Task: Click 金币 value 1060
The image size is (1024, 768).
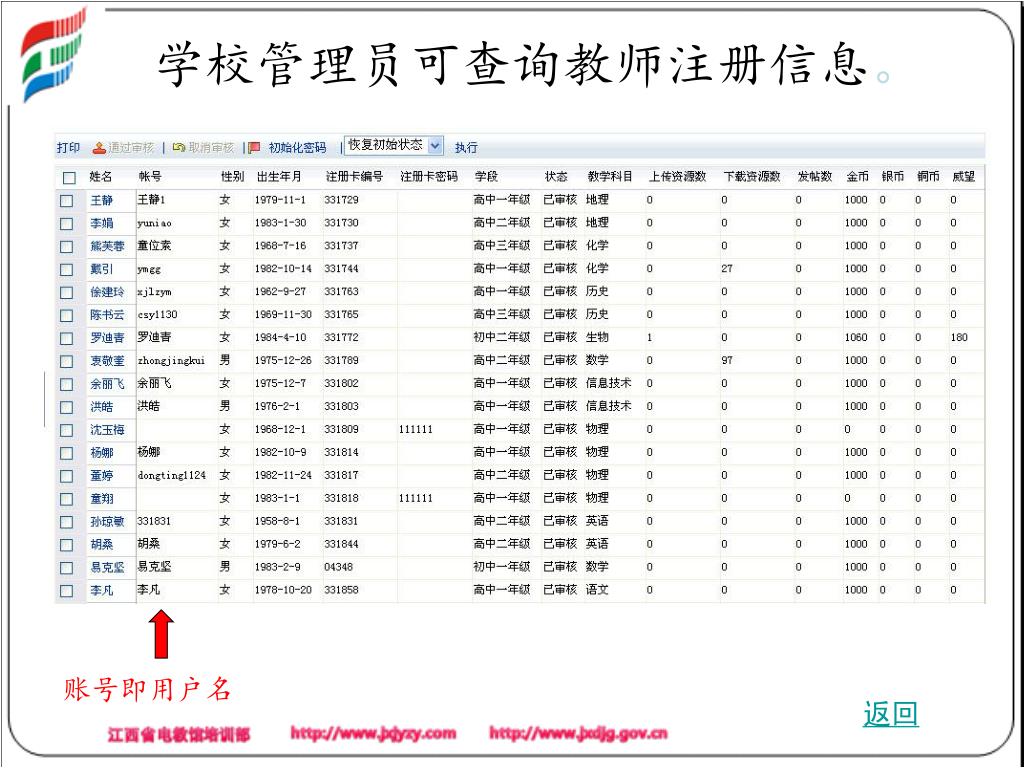Action: [x=856, y=338]
